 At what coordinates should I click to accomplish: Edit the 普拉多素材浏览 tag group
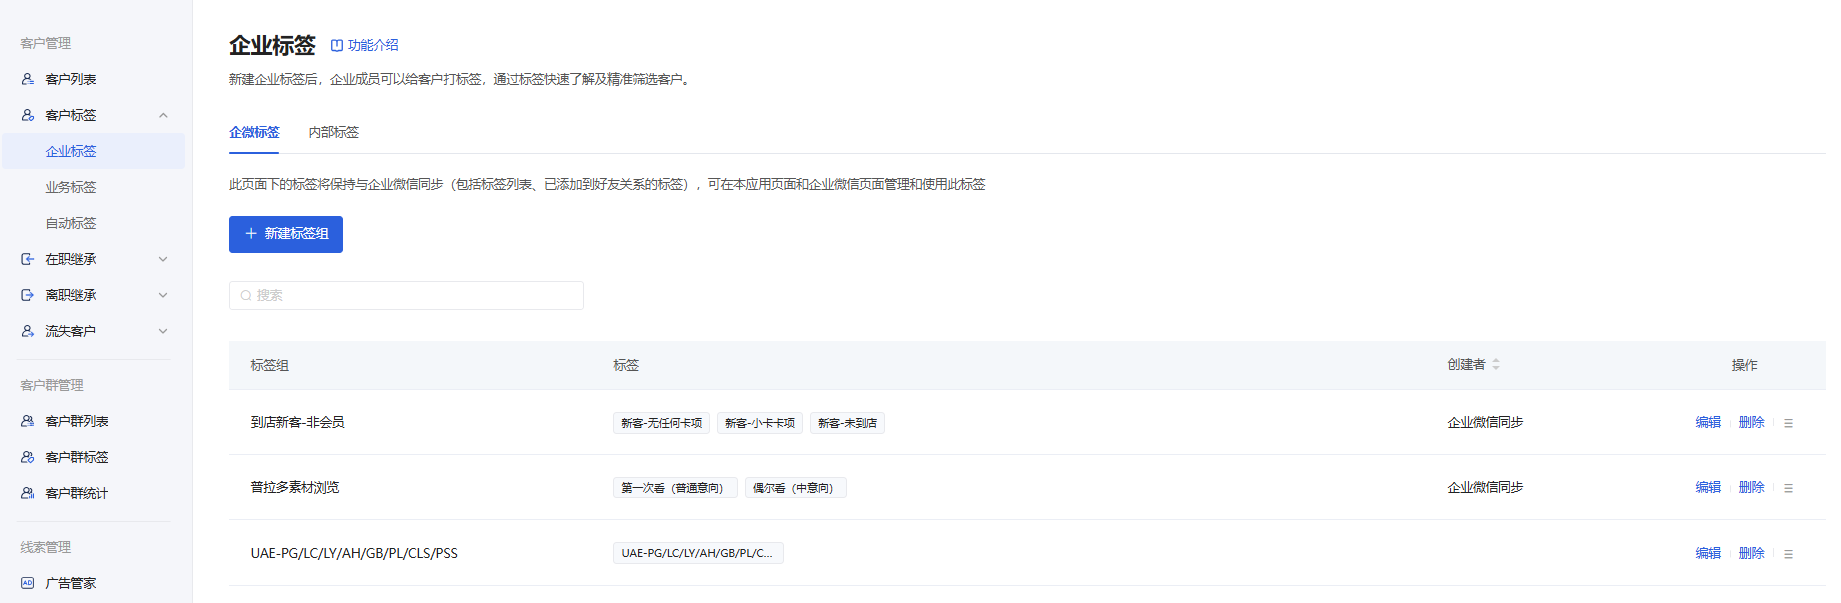pos(1708,487)
